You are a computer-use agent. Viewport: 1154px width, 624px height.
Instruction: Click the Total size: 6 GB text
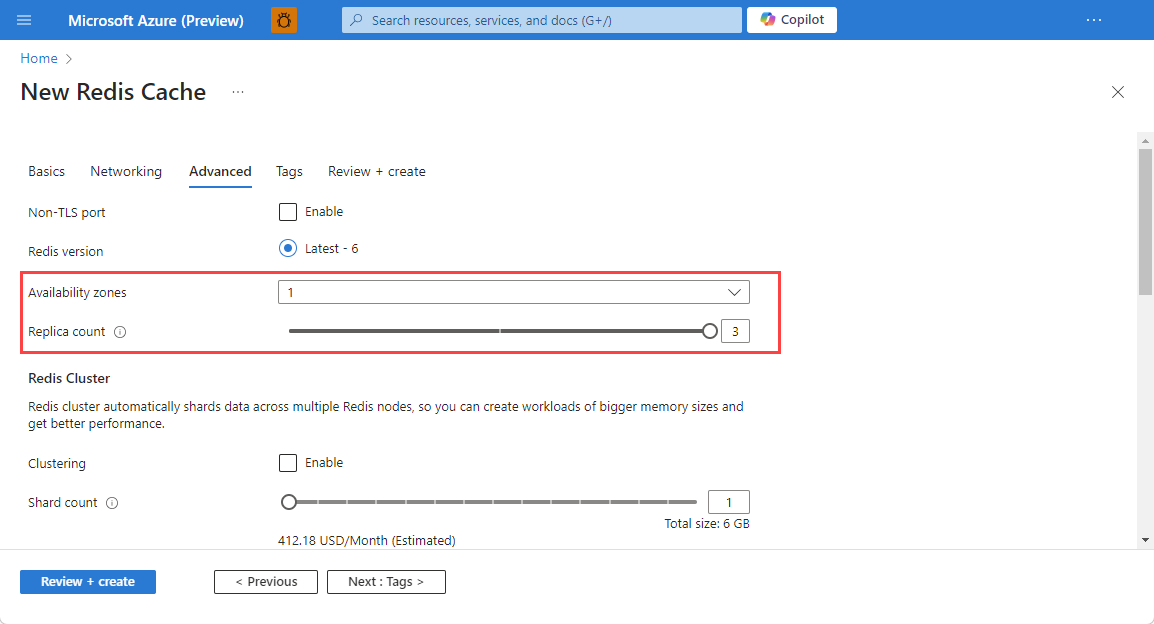(707, 524)
